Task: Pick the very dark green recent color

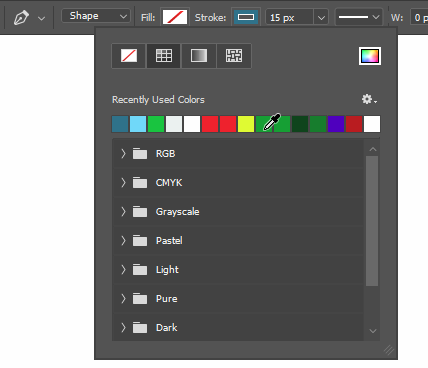Action: tap(300, 124)
